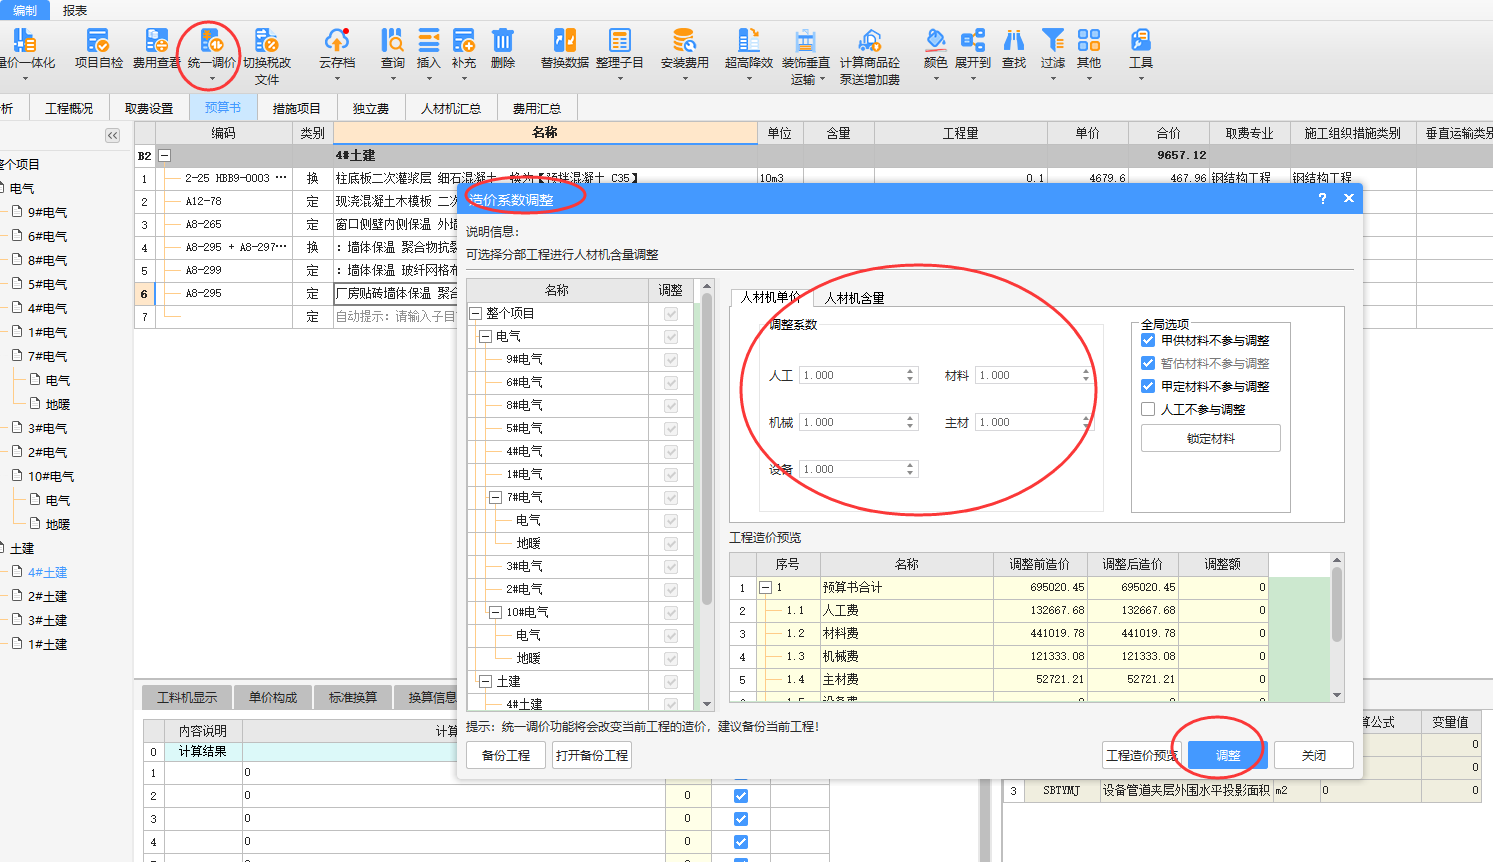Viewport: 1493px width, 862px height.
Task: Click the 颜色 paint bucket icon
Action: coord(936,40)
